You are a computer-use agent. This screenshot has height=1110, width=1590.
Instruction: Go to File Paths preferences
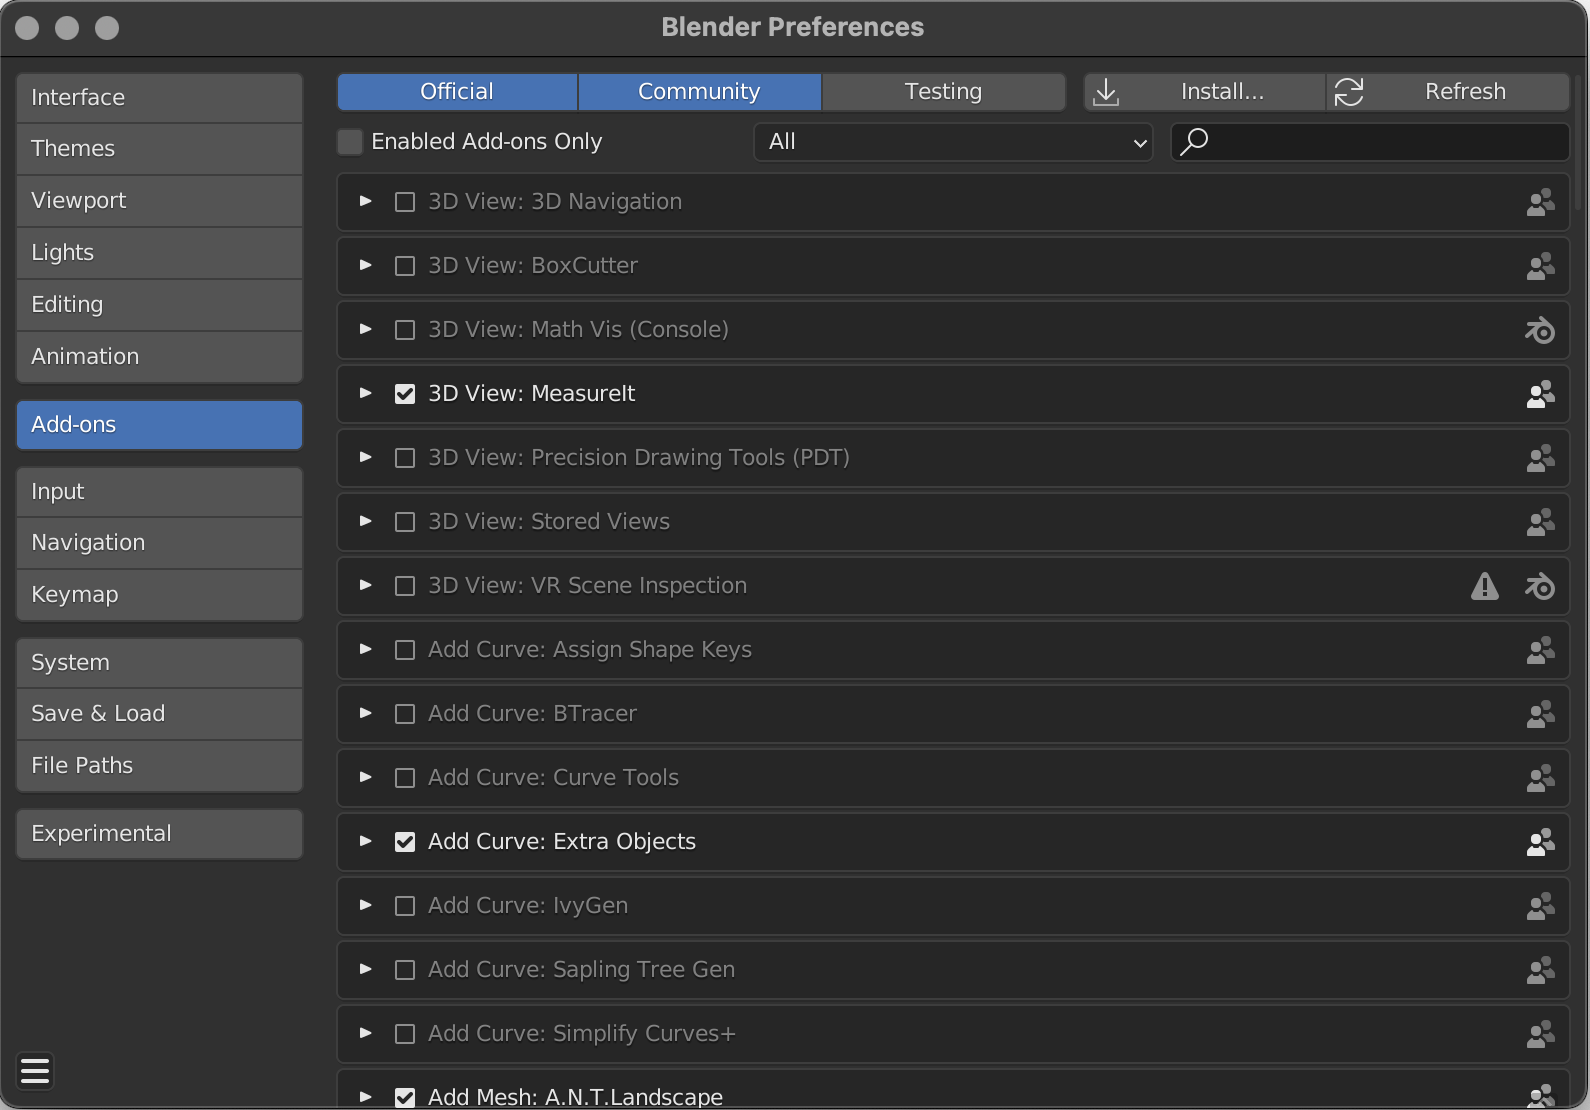pyautogui.click(x=160, y=766)
